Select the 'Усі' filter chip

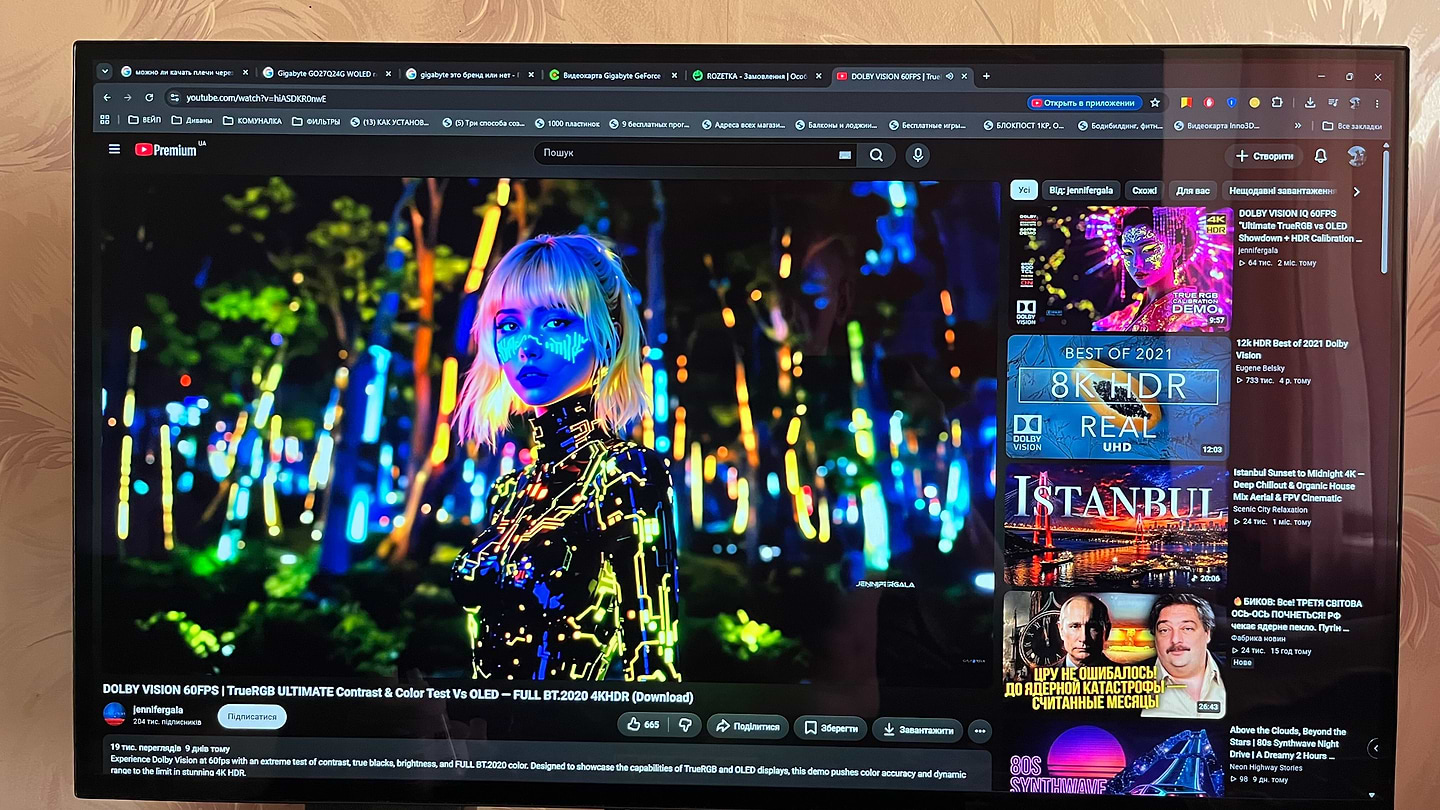[x=1024, y=190]
